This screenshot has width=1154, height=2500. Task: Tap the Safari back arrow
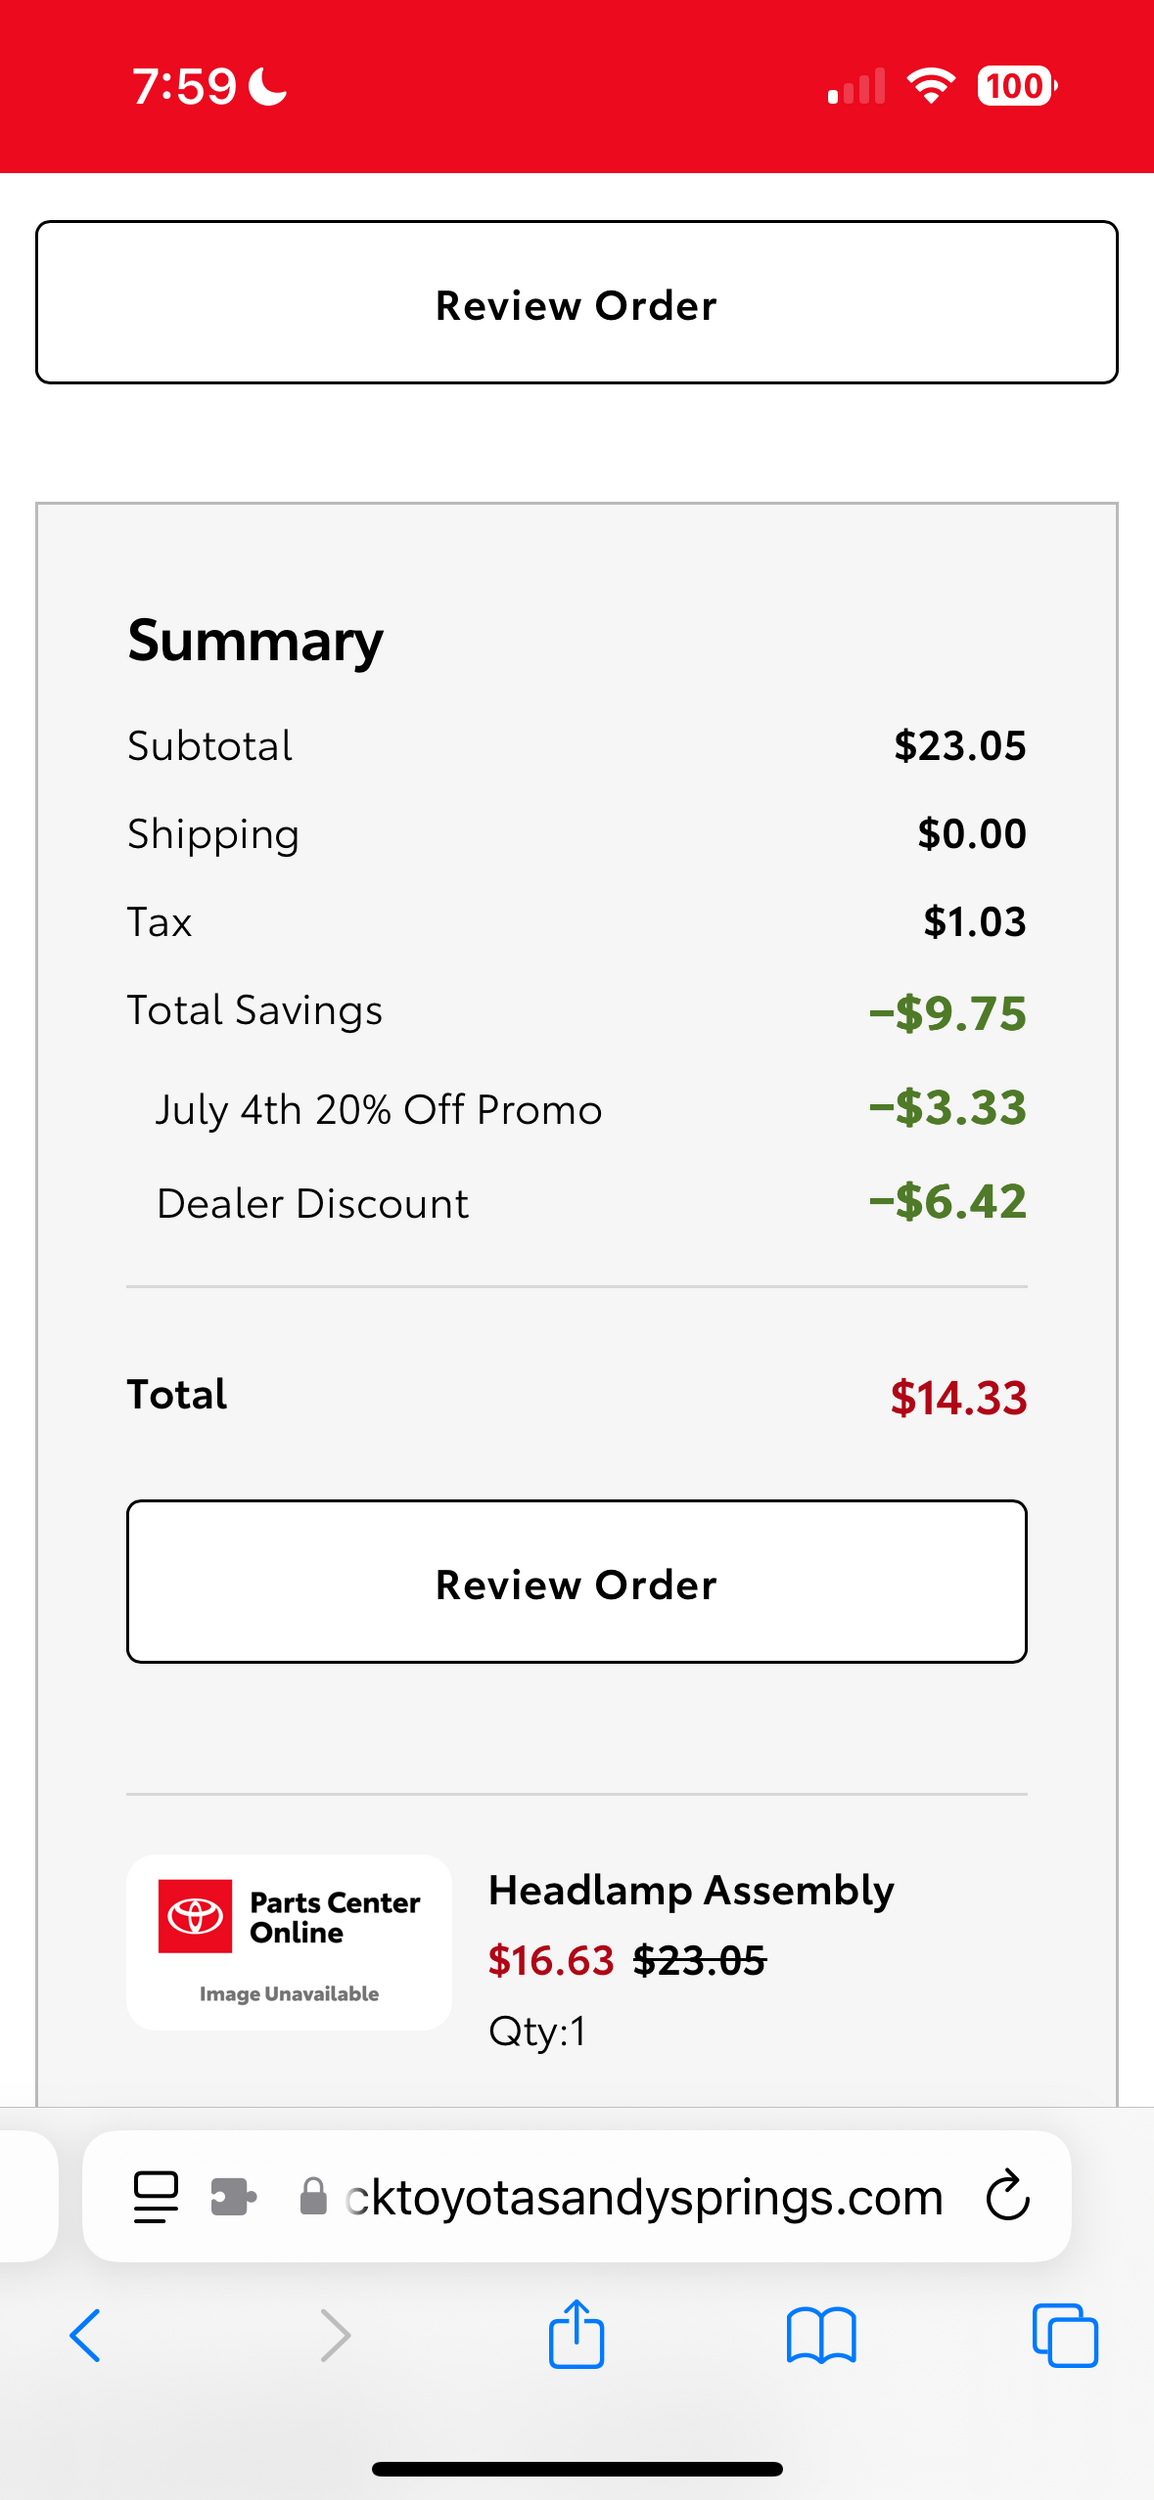click(x=86, y=2336)
